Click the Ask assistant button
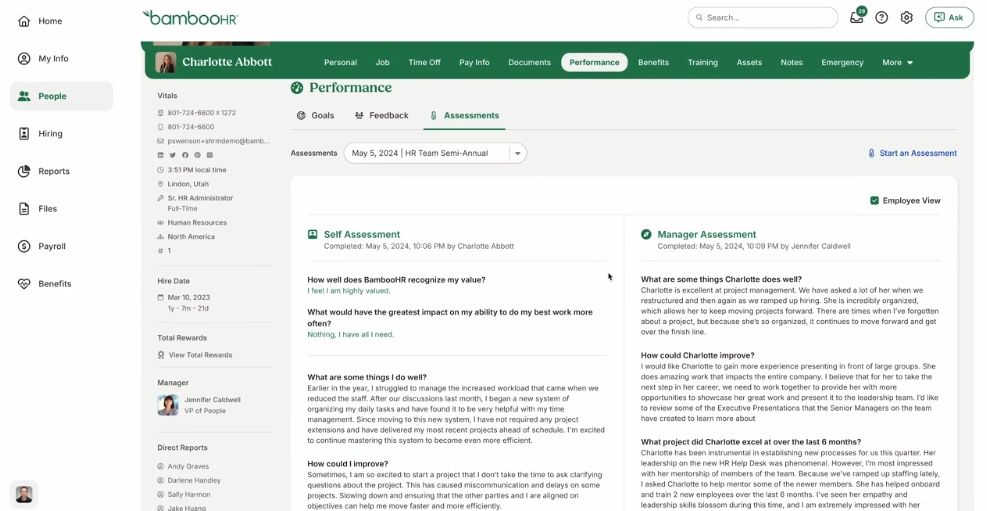 (x=949, y=18)
